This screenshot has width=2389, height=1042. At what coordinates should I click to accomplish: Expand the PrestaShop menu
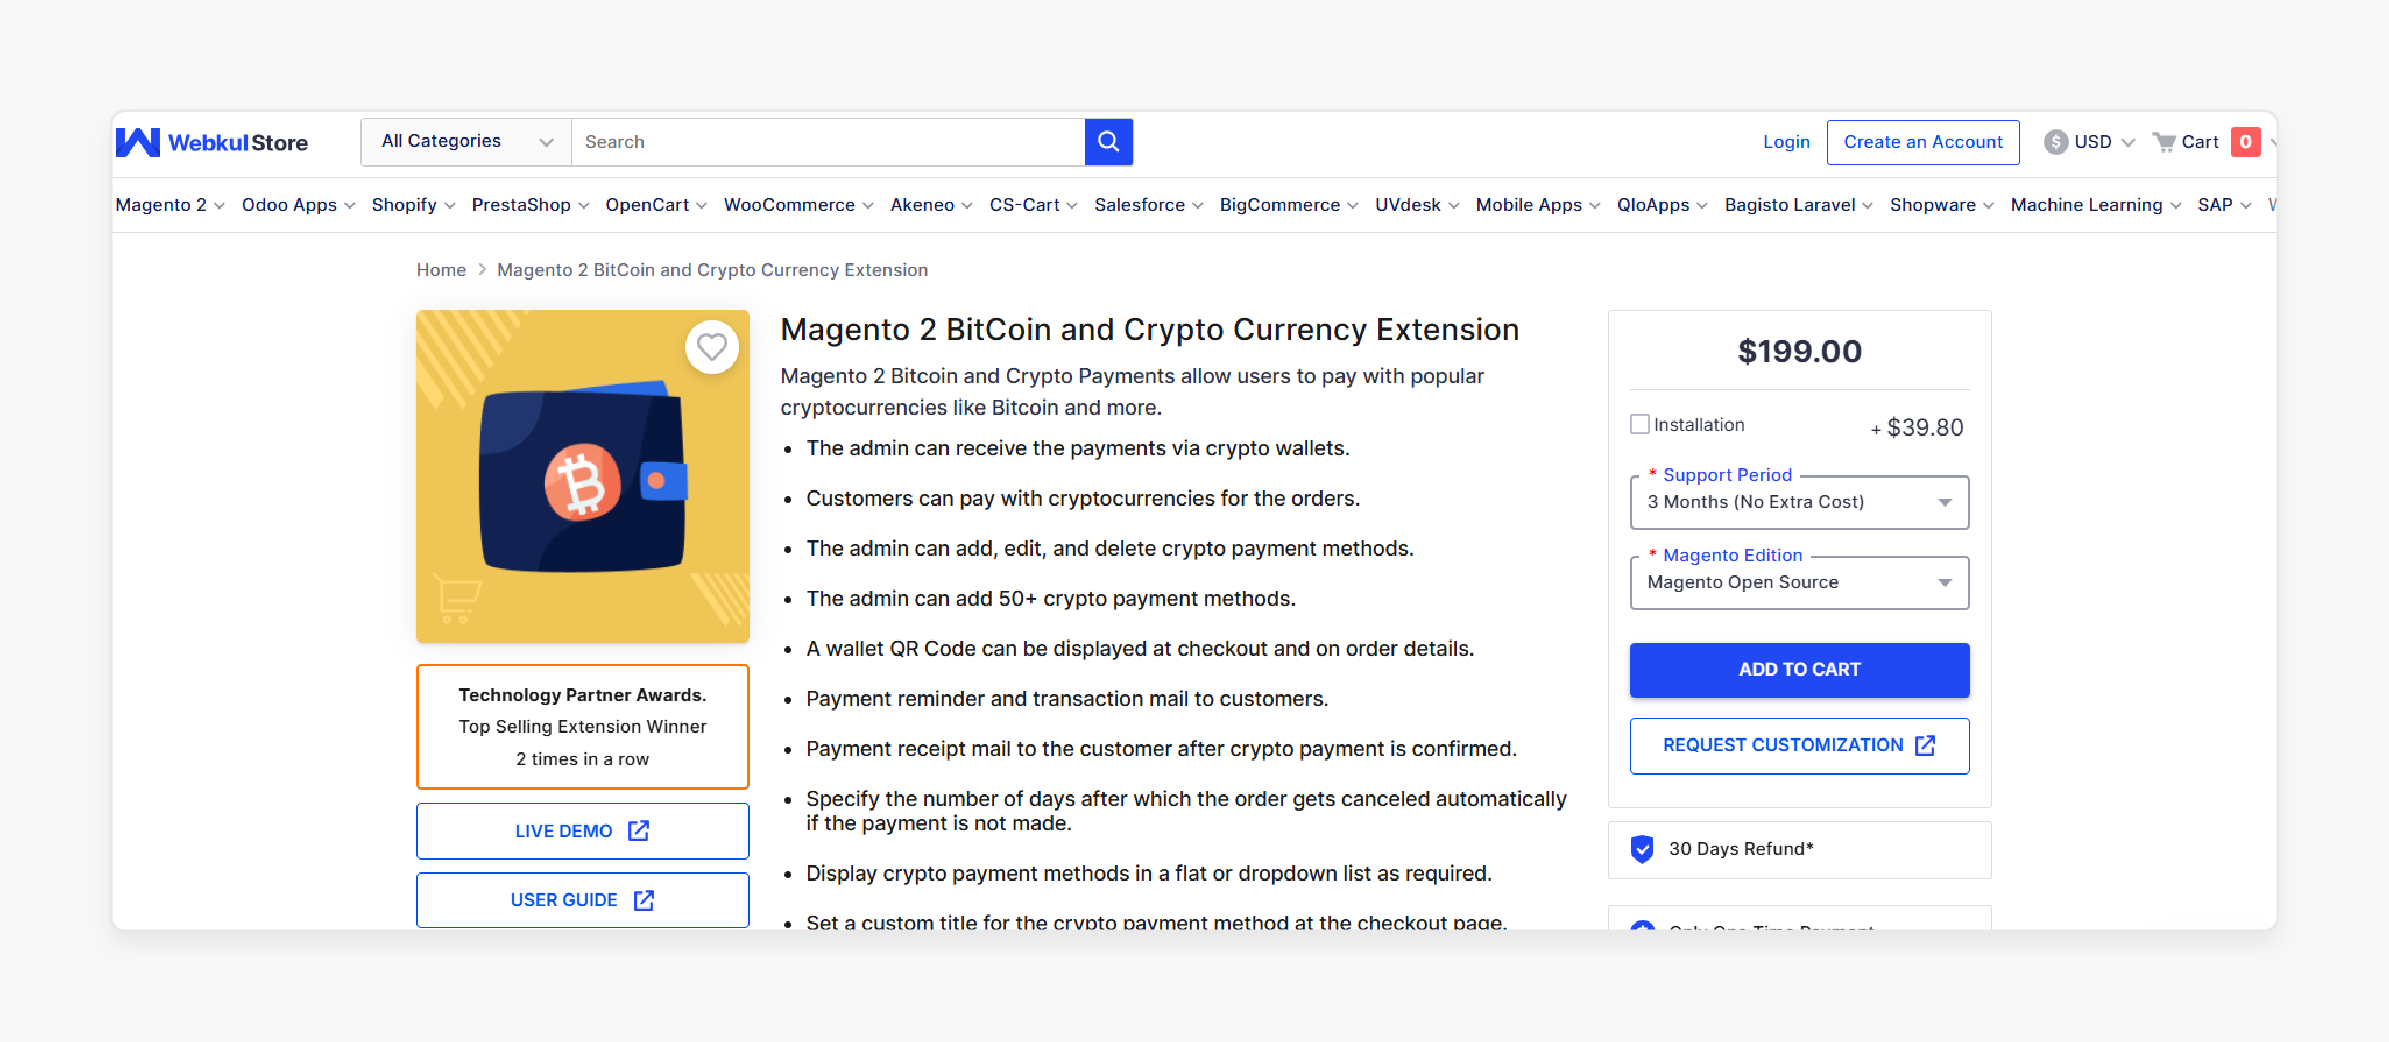click(530, 205)
